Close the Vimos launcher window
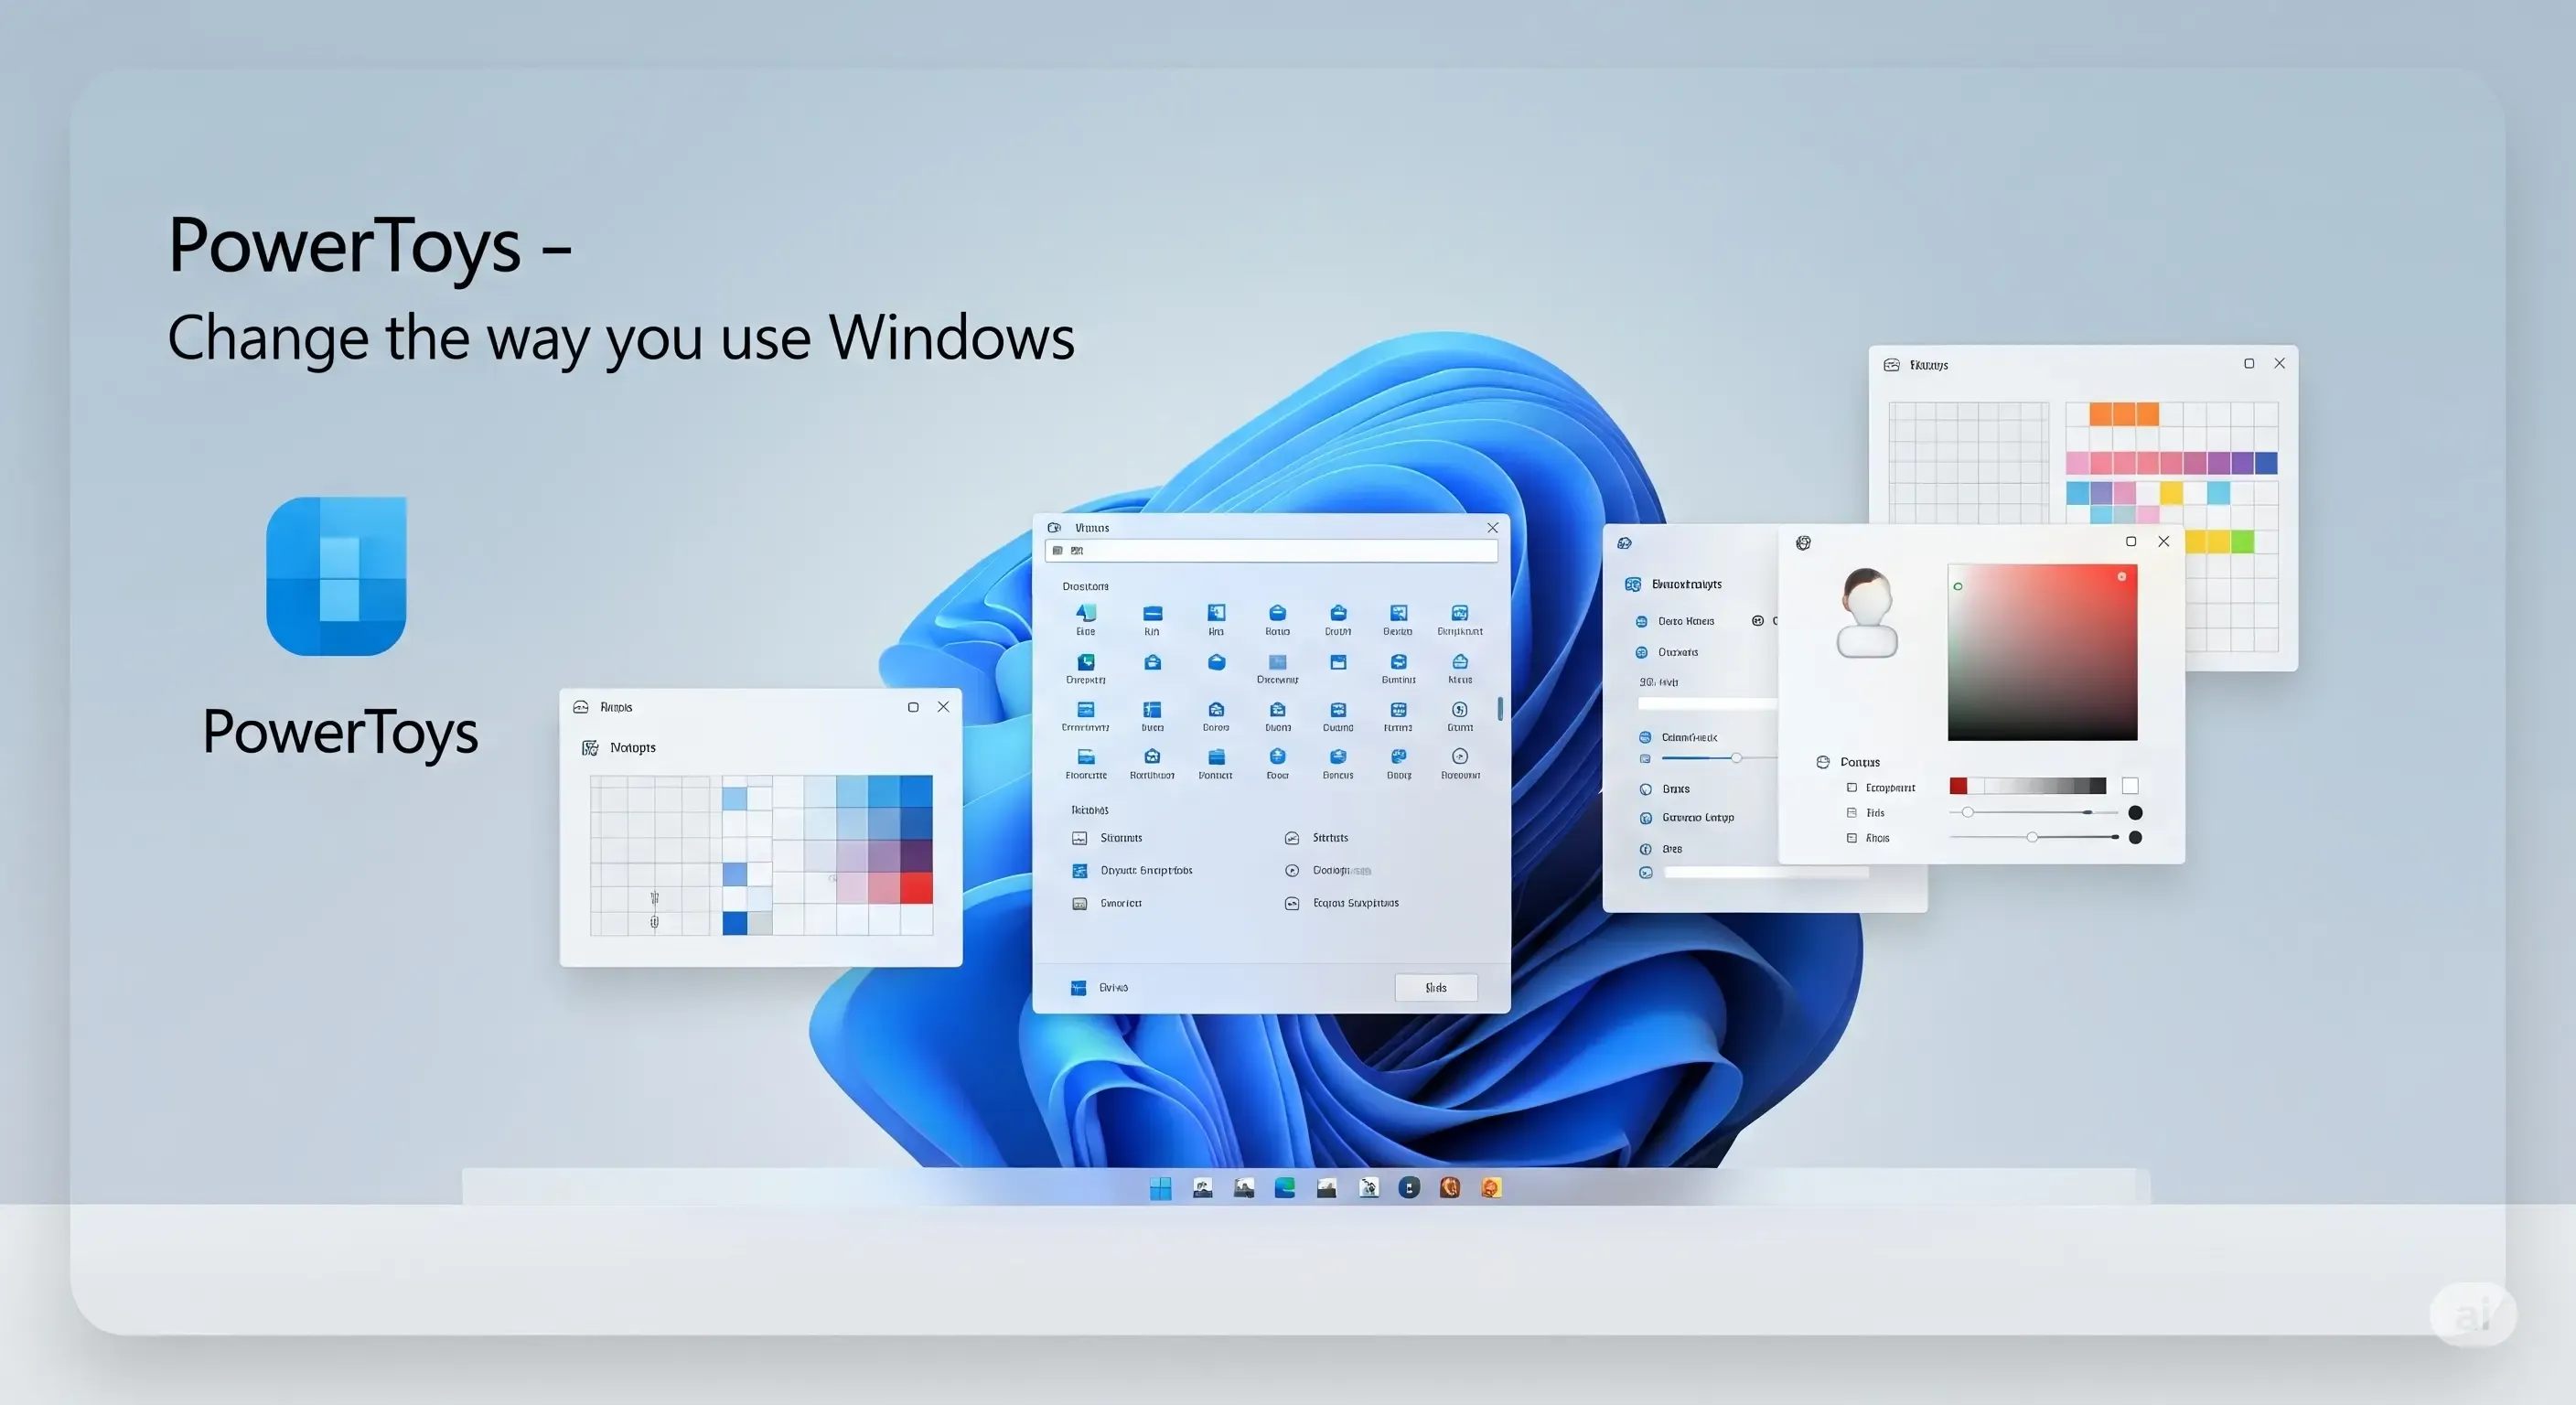This screenshot has height=1405, width=2576. click(x=1492, y=528)
